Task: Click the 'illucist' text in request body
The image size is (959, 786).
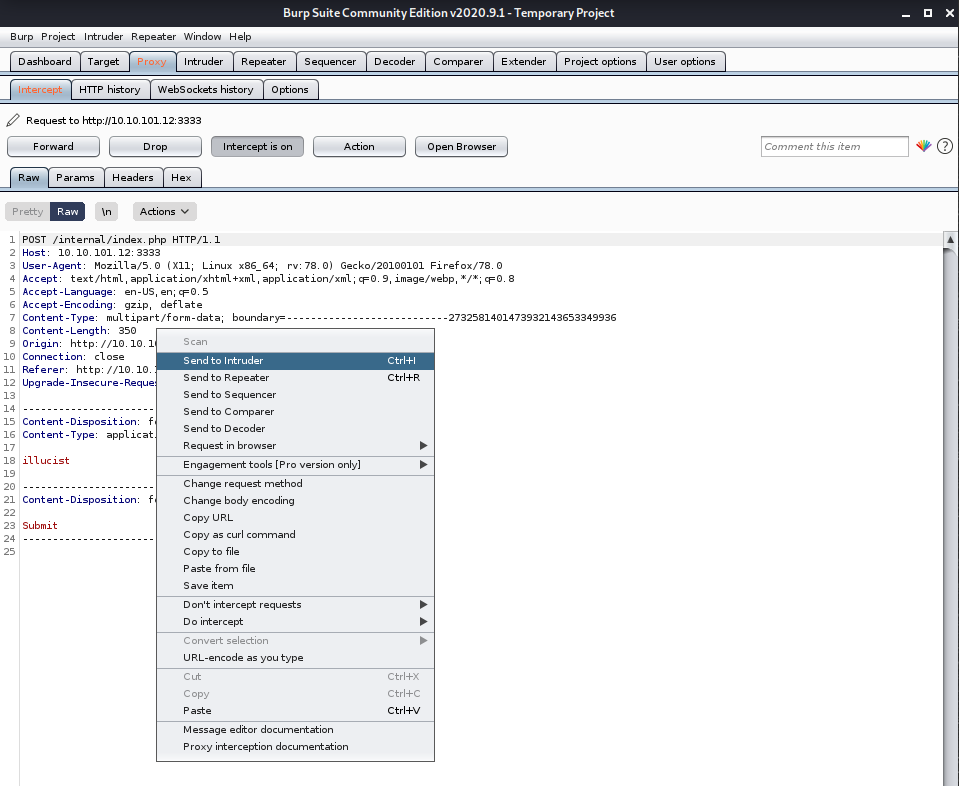Action: [46, 461]
